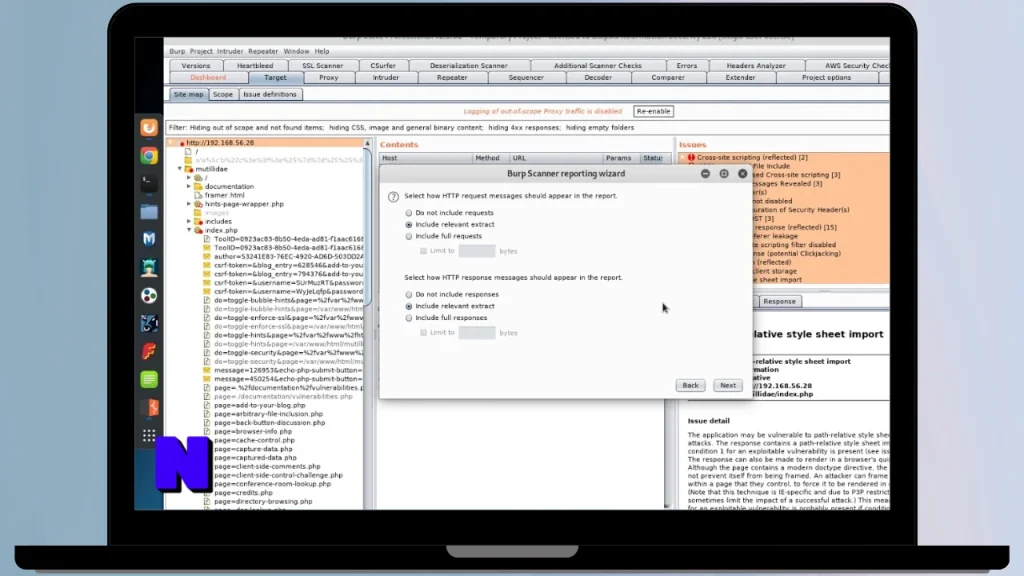Tick Limit to checkbox under responses
The width and height of the screenshot is (1024, 576).
(x=423, y=332)
